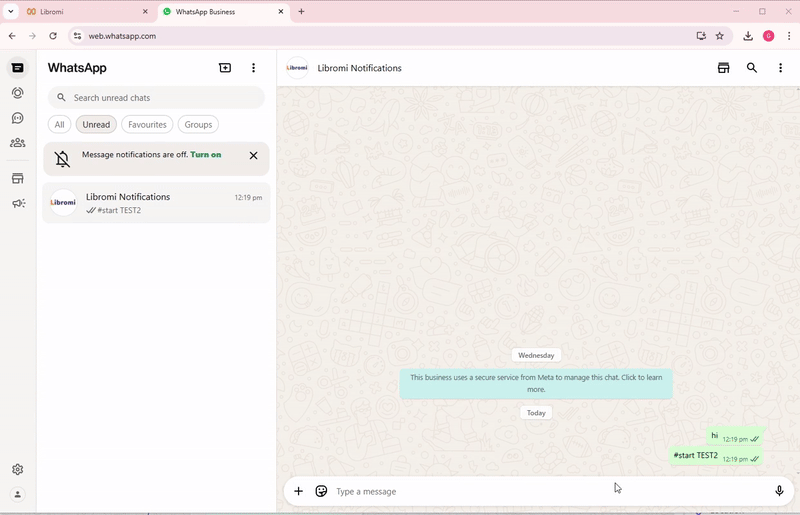The width and height of the screenshot is (800, 515).
Task: Select the All chats filter
Action: pyautogui.click(x=60, y=125)
